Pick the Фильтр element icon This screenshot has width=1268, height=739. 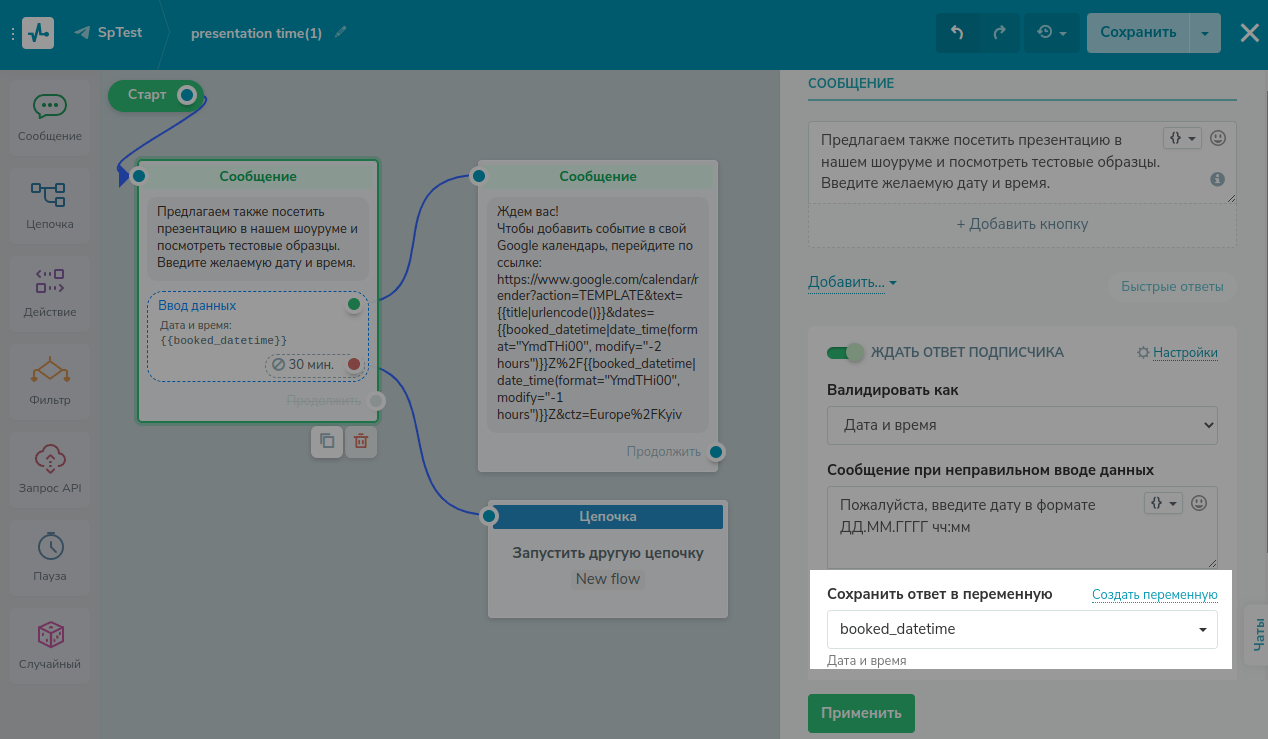click(x=49, y=372)
